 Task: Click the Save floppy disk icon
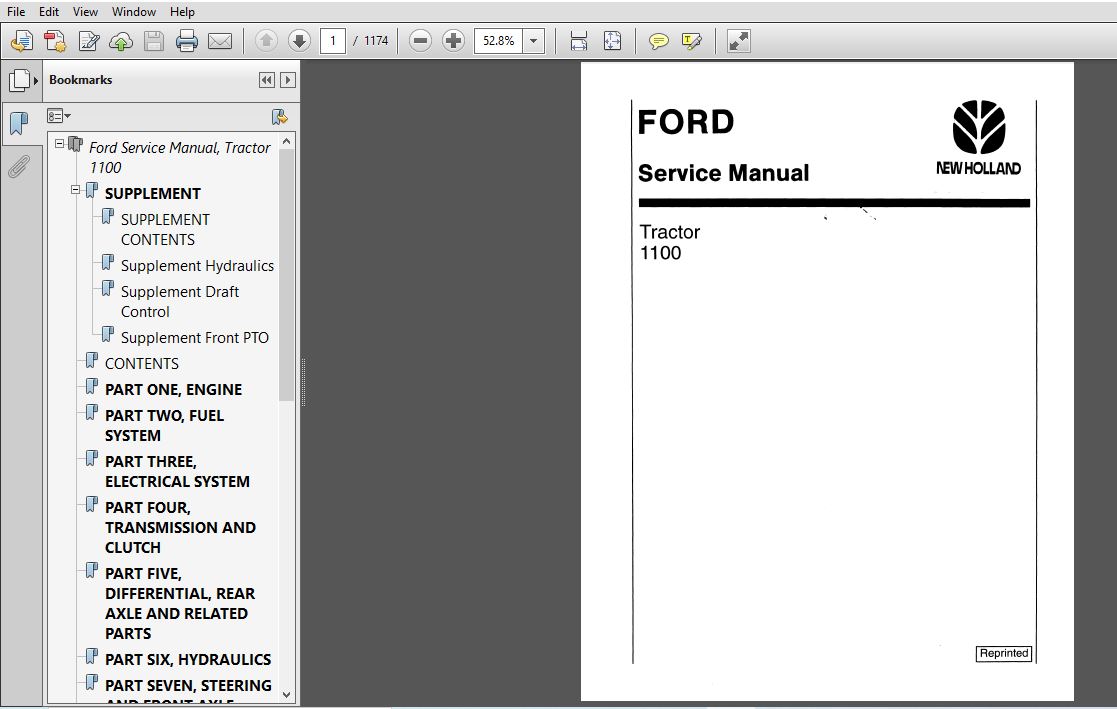coord(154,41)
